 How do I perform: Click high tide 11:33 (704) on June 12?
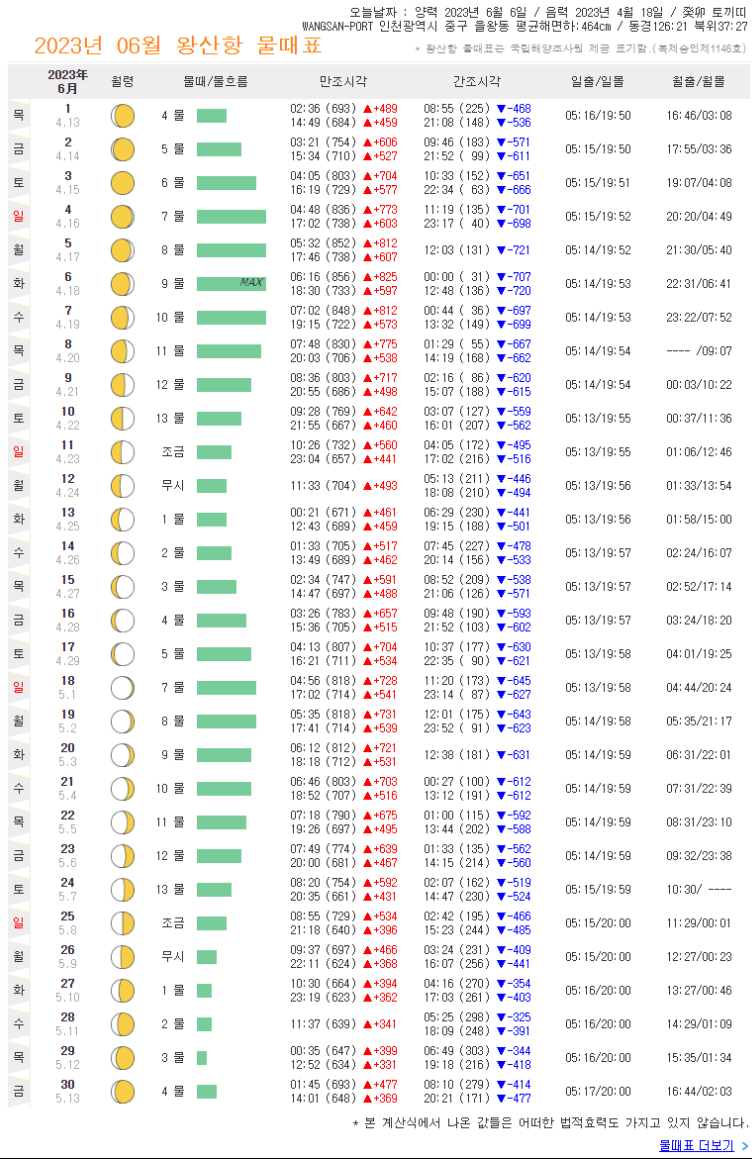[323, 486]
